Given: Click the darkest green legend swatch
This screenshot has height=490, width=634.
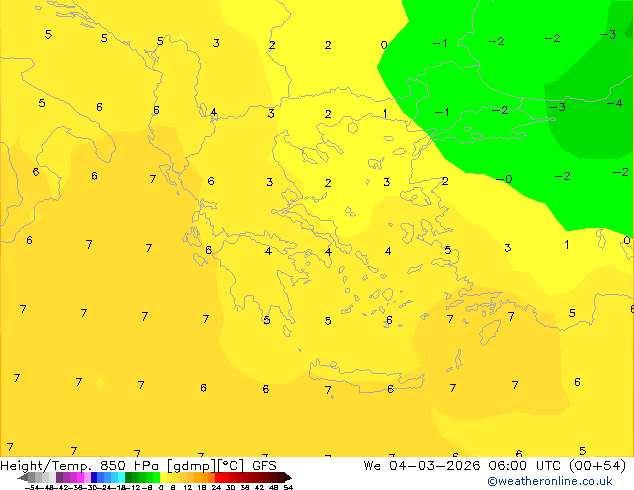Looking at the screenshot, I should tap(129, 477).
